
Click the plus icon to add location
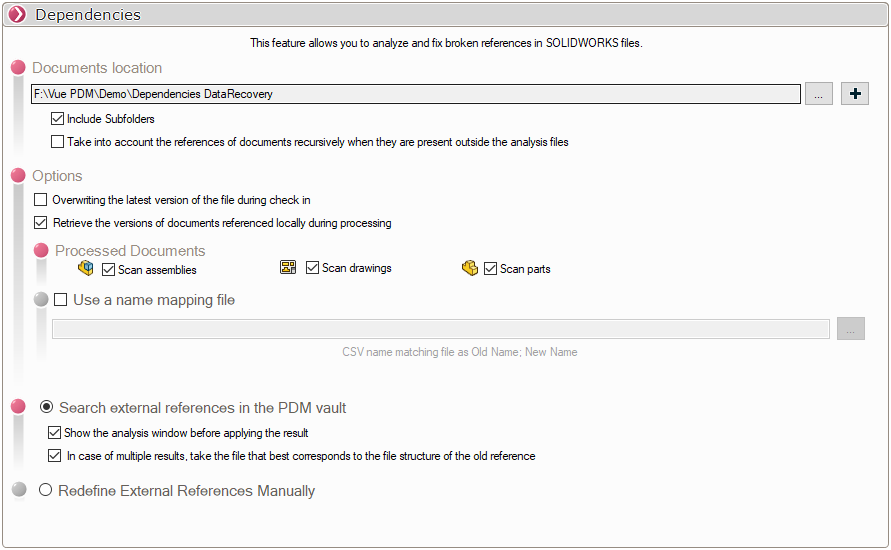pyautogui.click(x=855, y=94)
